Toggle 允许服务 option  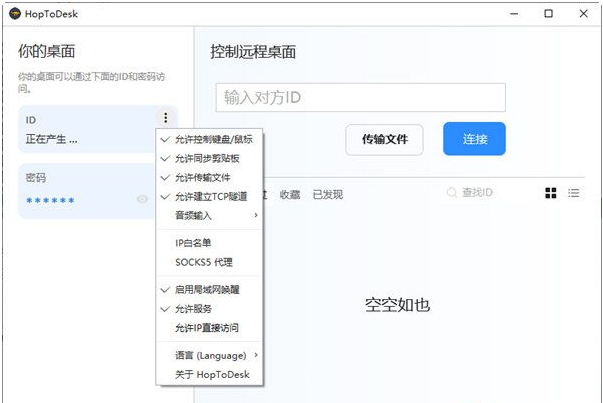coord(210,309)
